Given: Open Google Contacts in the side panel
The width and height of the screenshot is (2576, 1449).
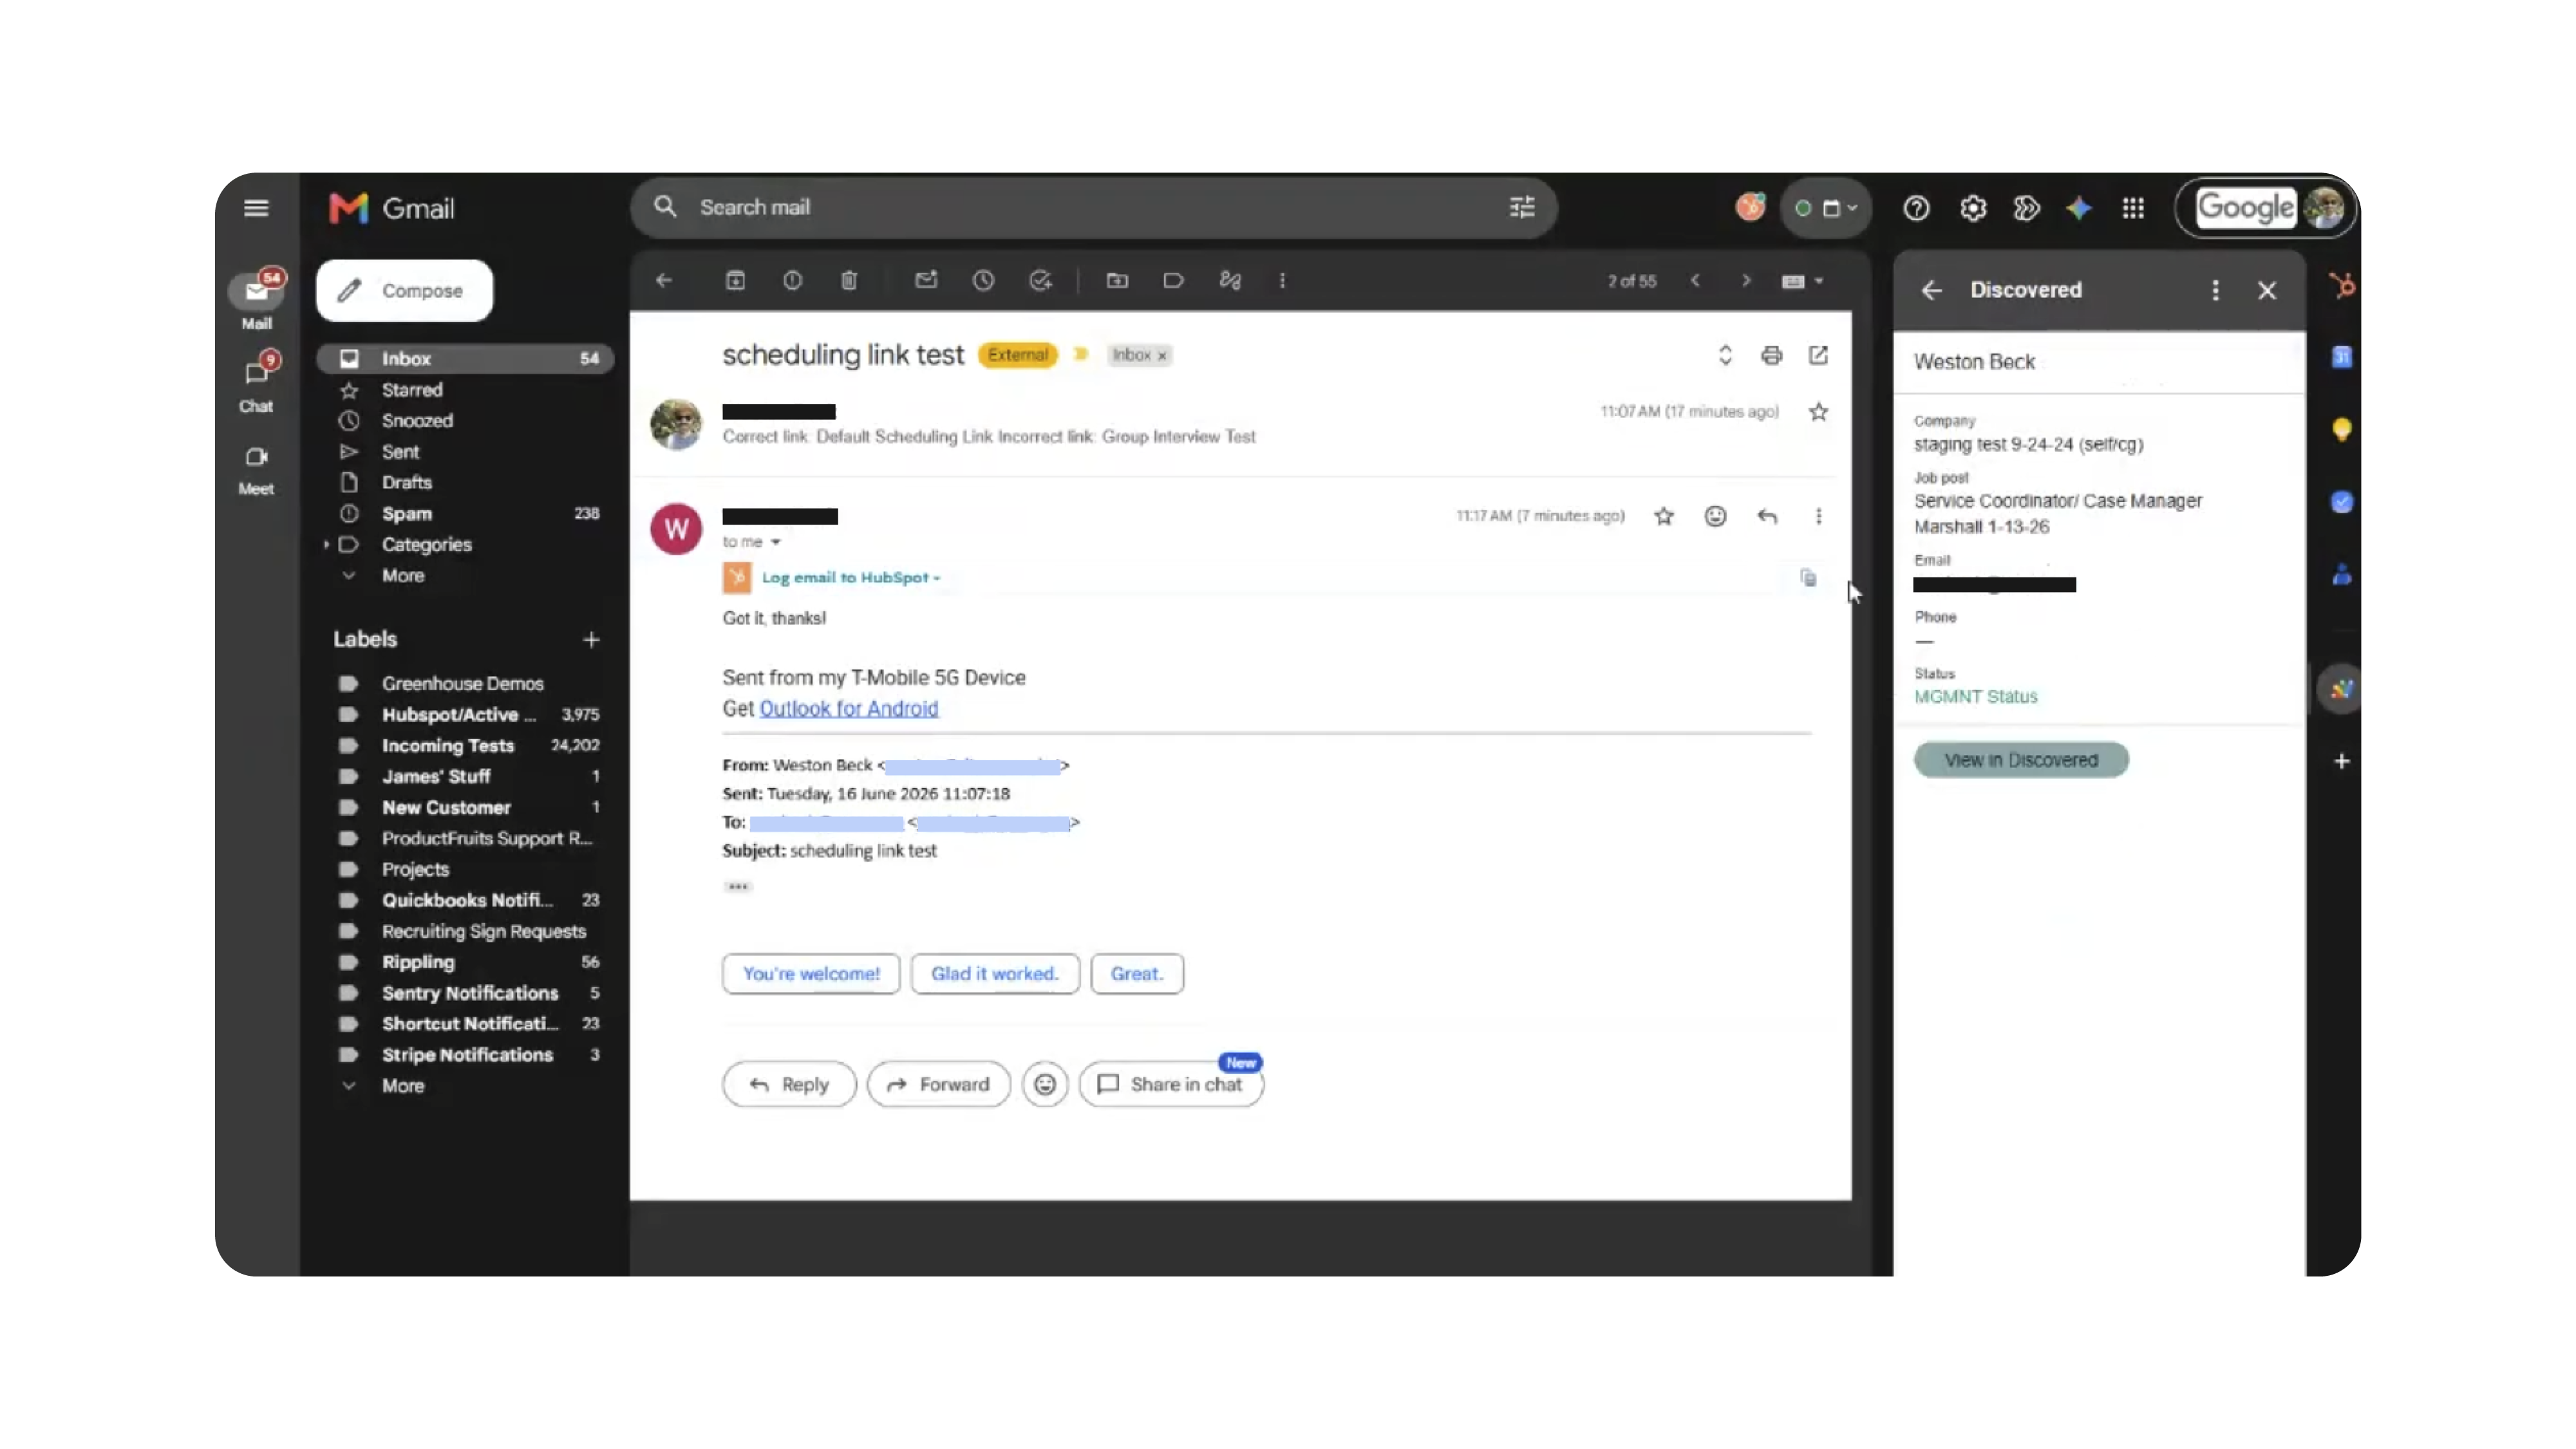Looking at the screenshot, I should 2341,575.
